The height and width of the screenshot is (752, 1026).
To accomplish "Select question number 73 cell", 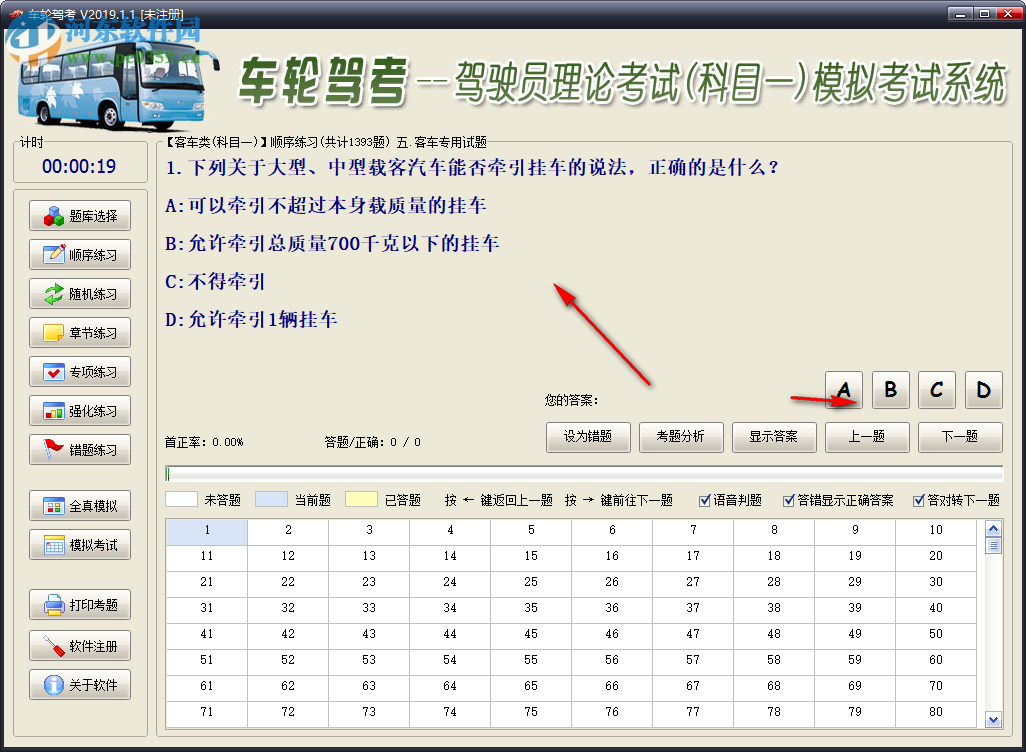I will click(369, 713).
